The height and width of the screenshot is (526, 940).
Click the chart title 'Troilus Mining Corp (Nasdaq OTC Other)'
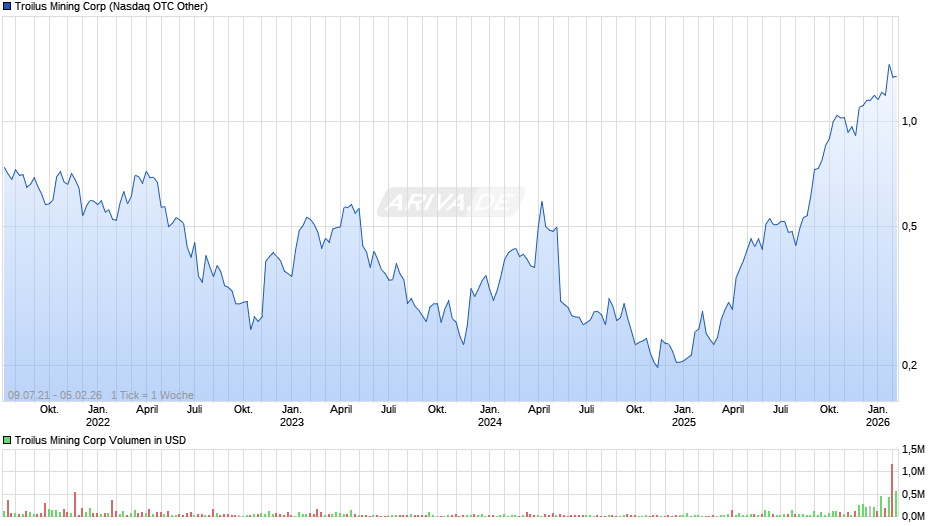tap(111, 7)
